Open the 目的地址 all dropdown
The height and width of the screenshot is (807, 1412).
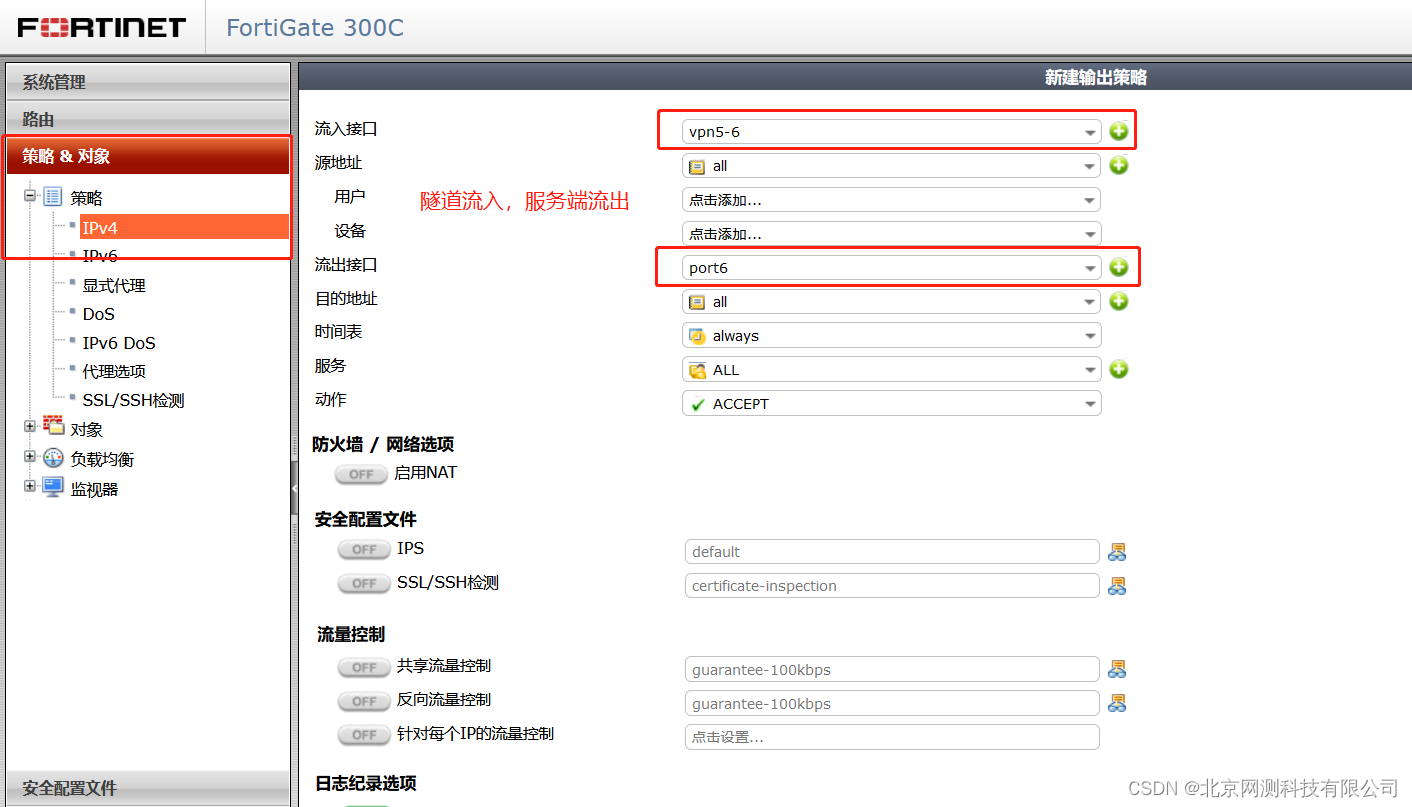pyautogui.click(x=891, y=302)
